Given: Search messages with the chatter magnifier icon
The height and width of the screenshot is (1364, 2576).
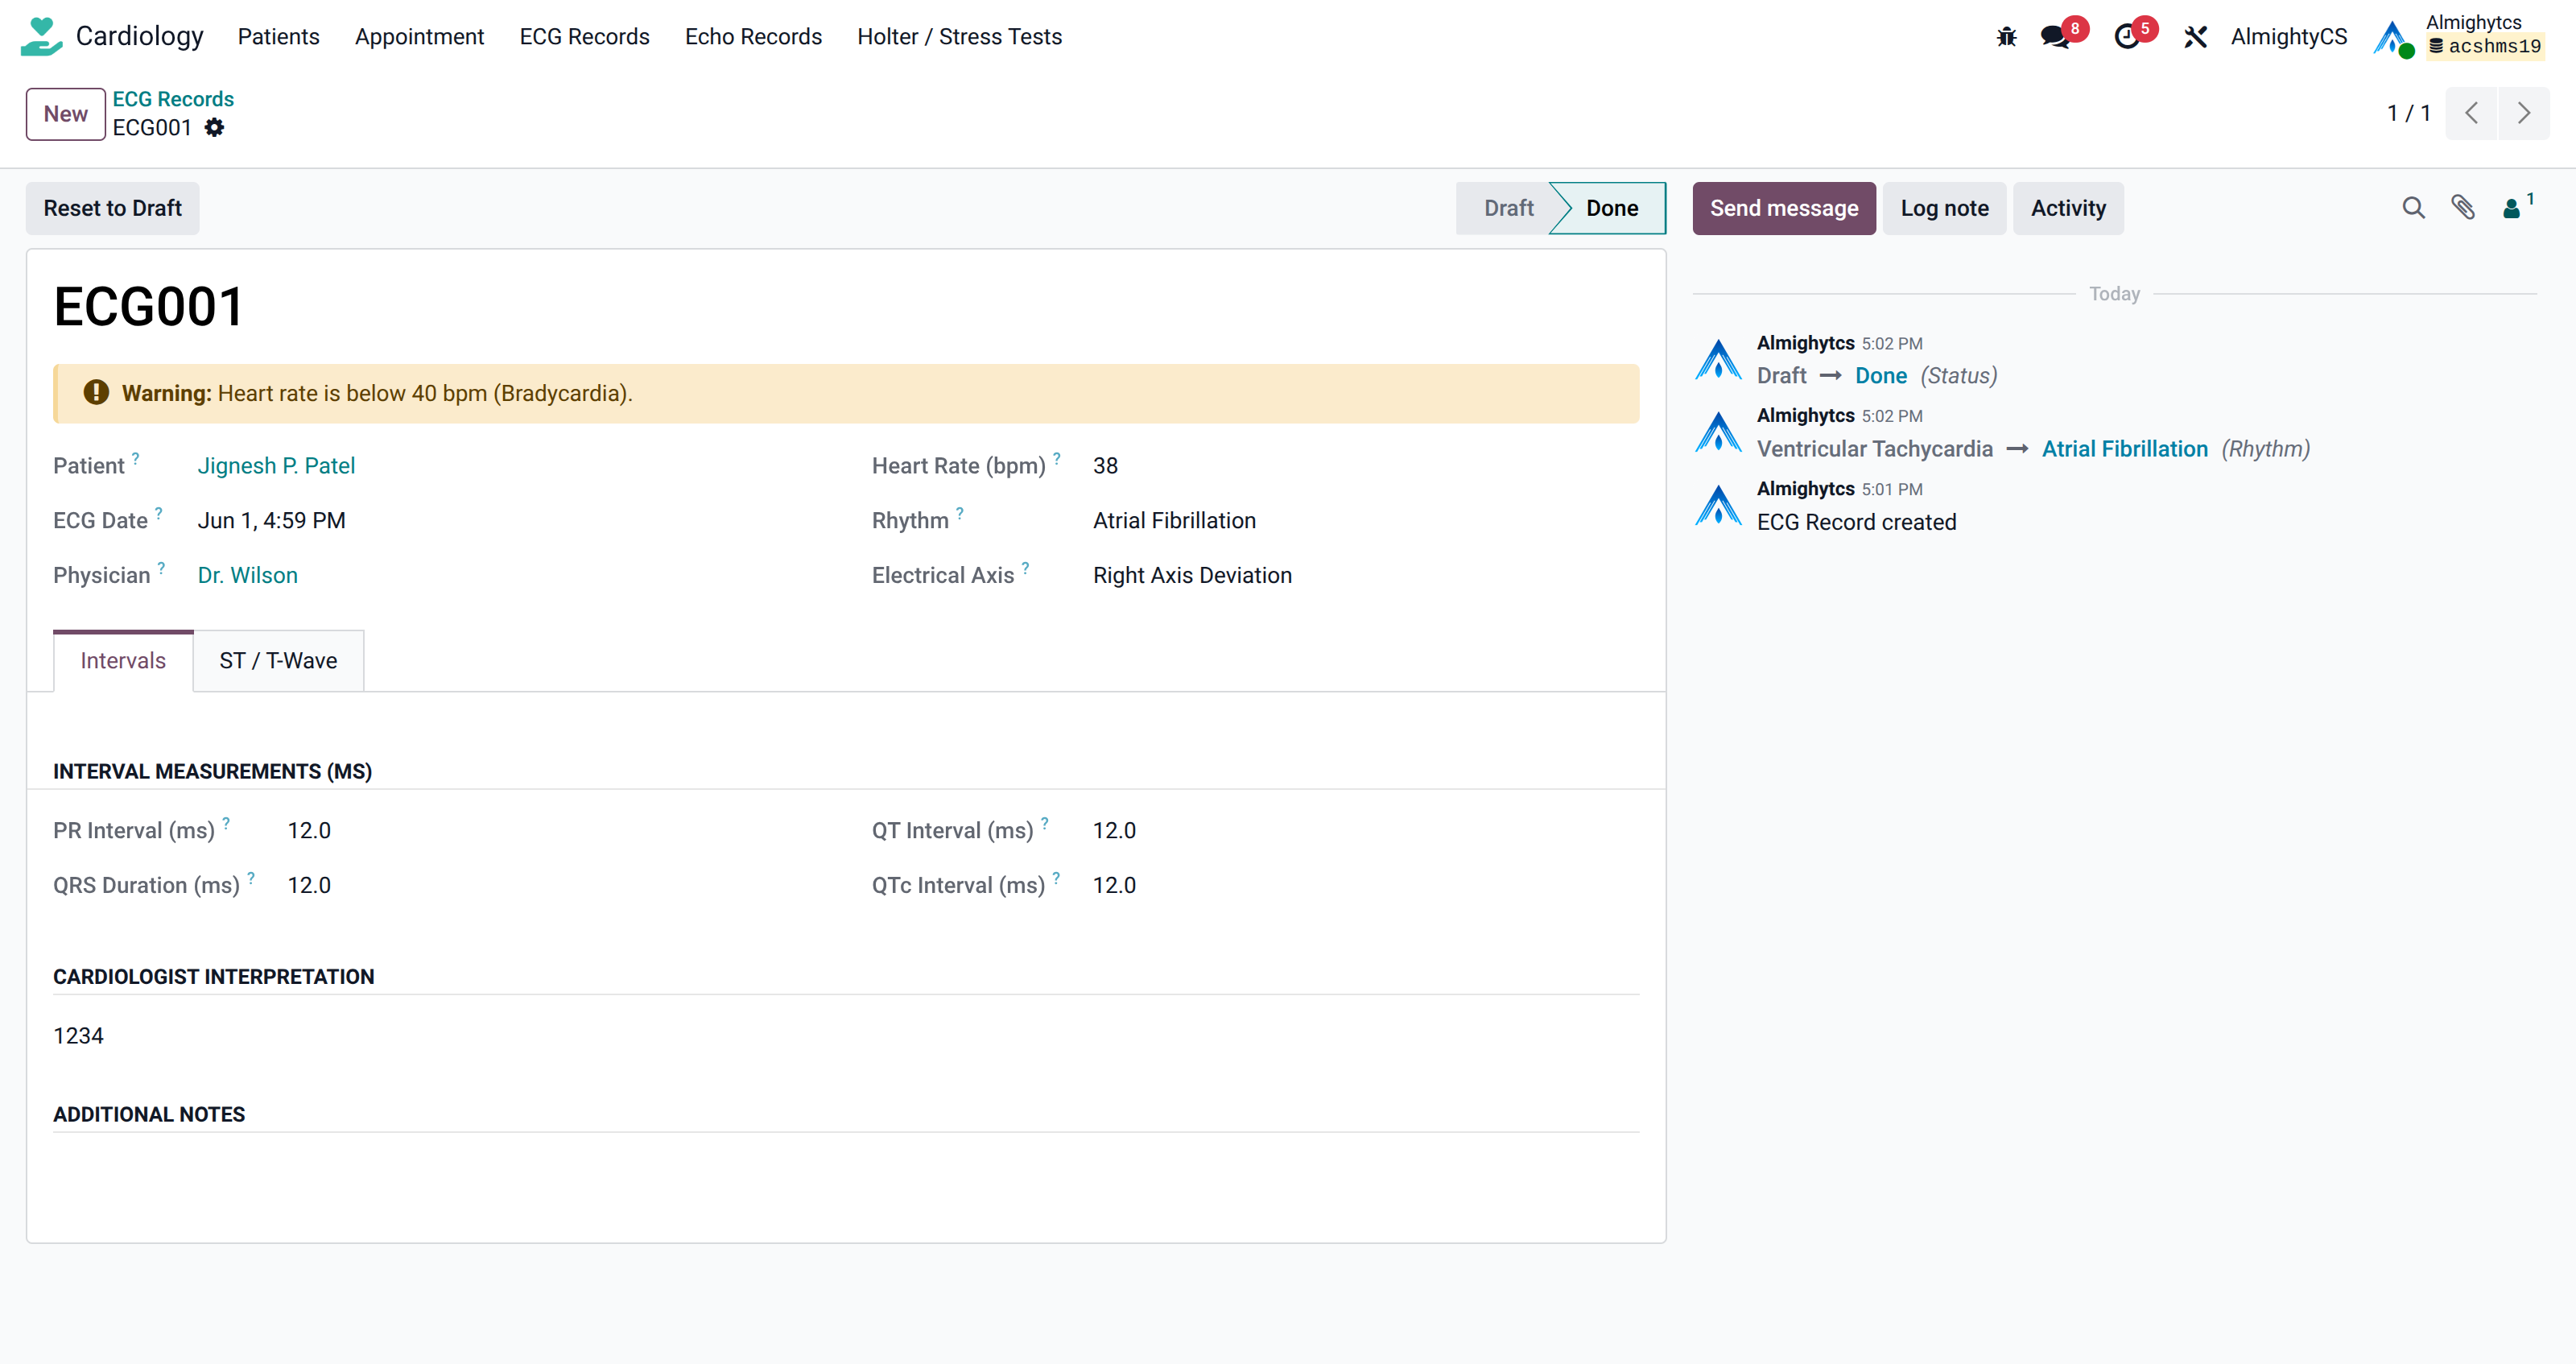Looking at the screenshot, I should [2413, 208].
